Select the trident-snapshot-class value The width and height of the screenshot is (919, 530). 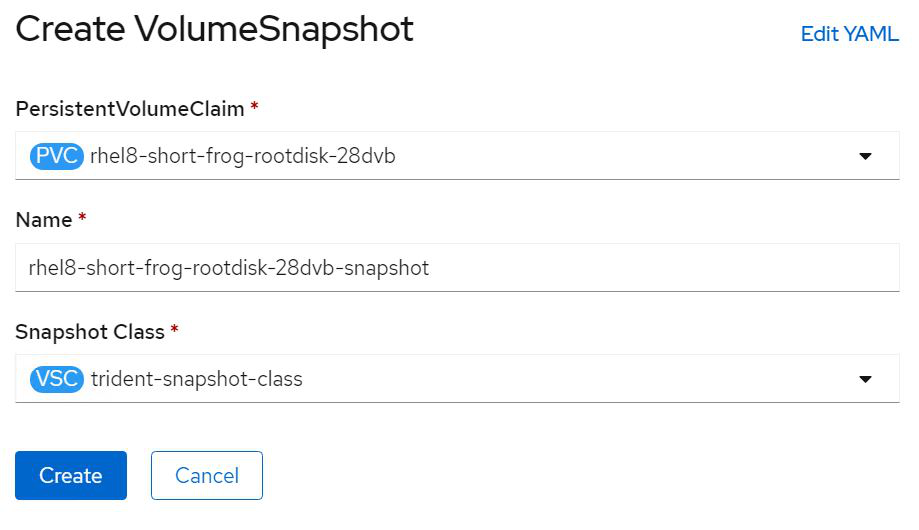(x=197, y=379)
